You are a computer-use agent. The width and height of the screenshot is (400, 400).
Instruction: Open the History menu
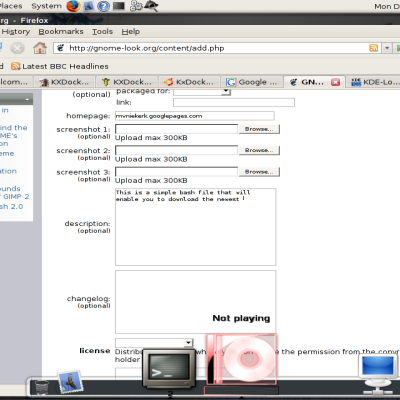tap(16, 32)
